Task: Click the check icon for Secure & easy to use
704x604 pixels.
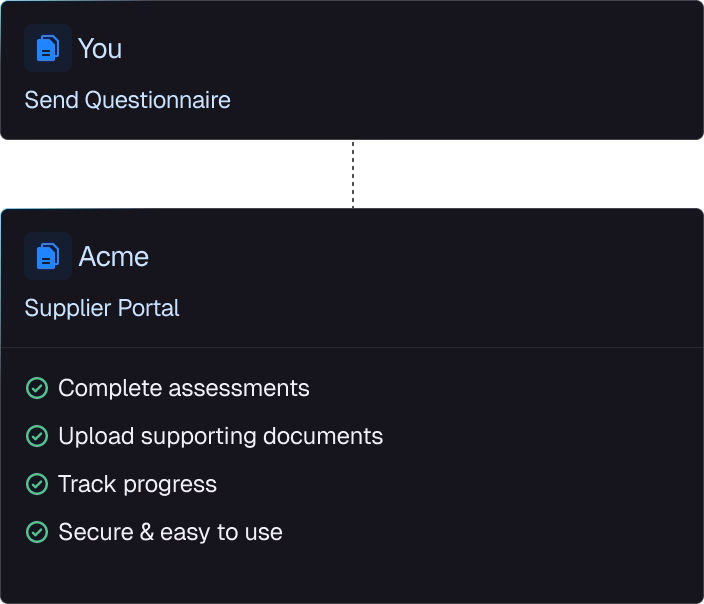Action: [37, 532]
